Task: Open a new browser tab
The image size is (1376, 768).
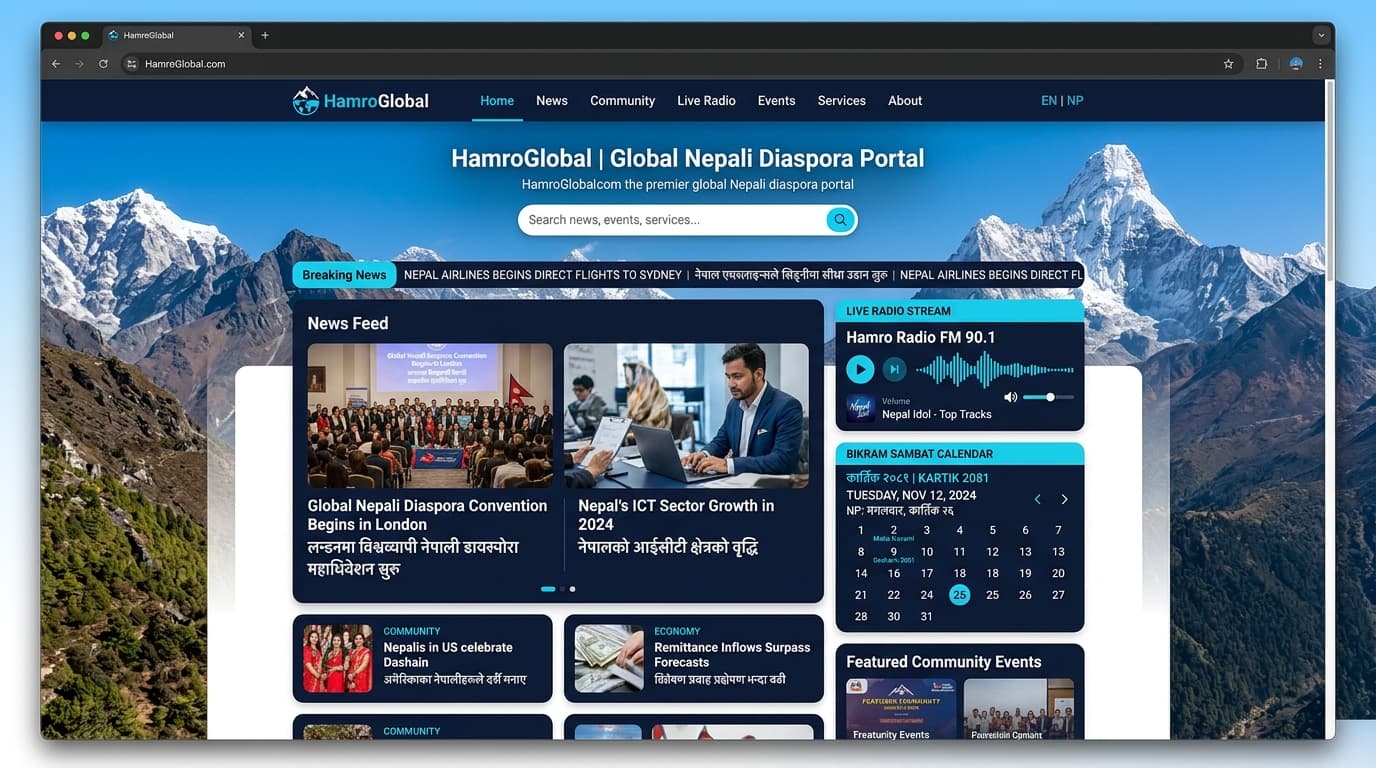Action: (x=265, y=35)
